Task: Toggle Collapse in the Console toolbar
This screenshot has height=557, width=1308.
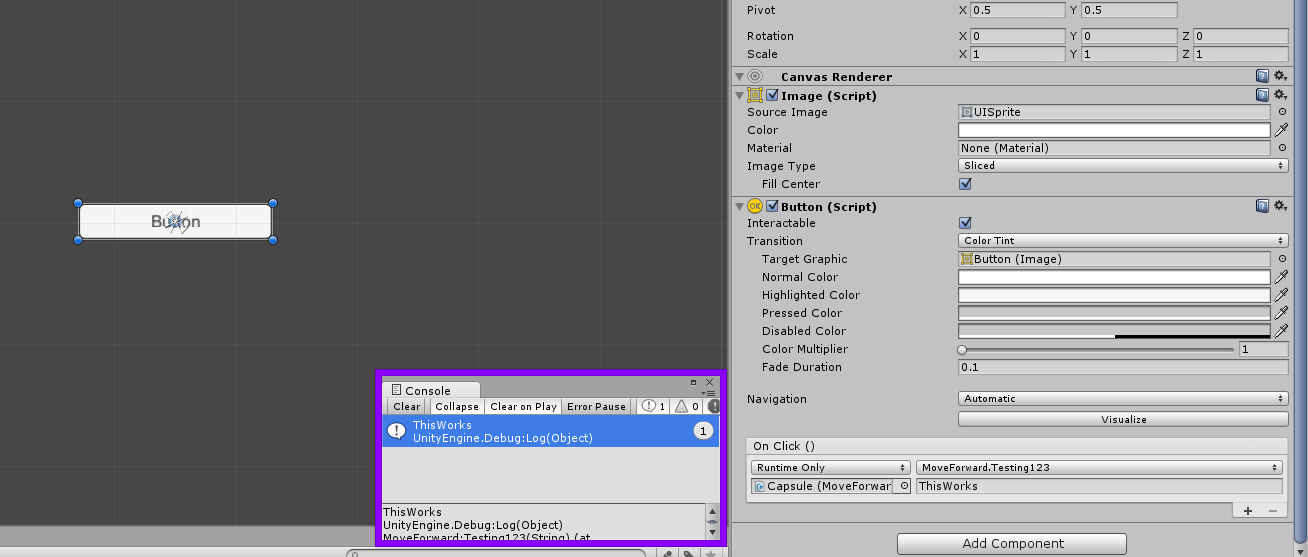Action: [x=457, y=406]
